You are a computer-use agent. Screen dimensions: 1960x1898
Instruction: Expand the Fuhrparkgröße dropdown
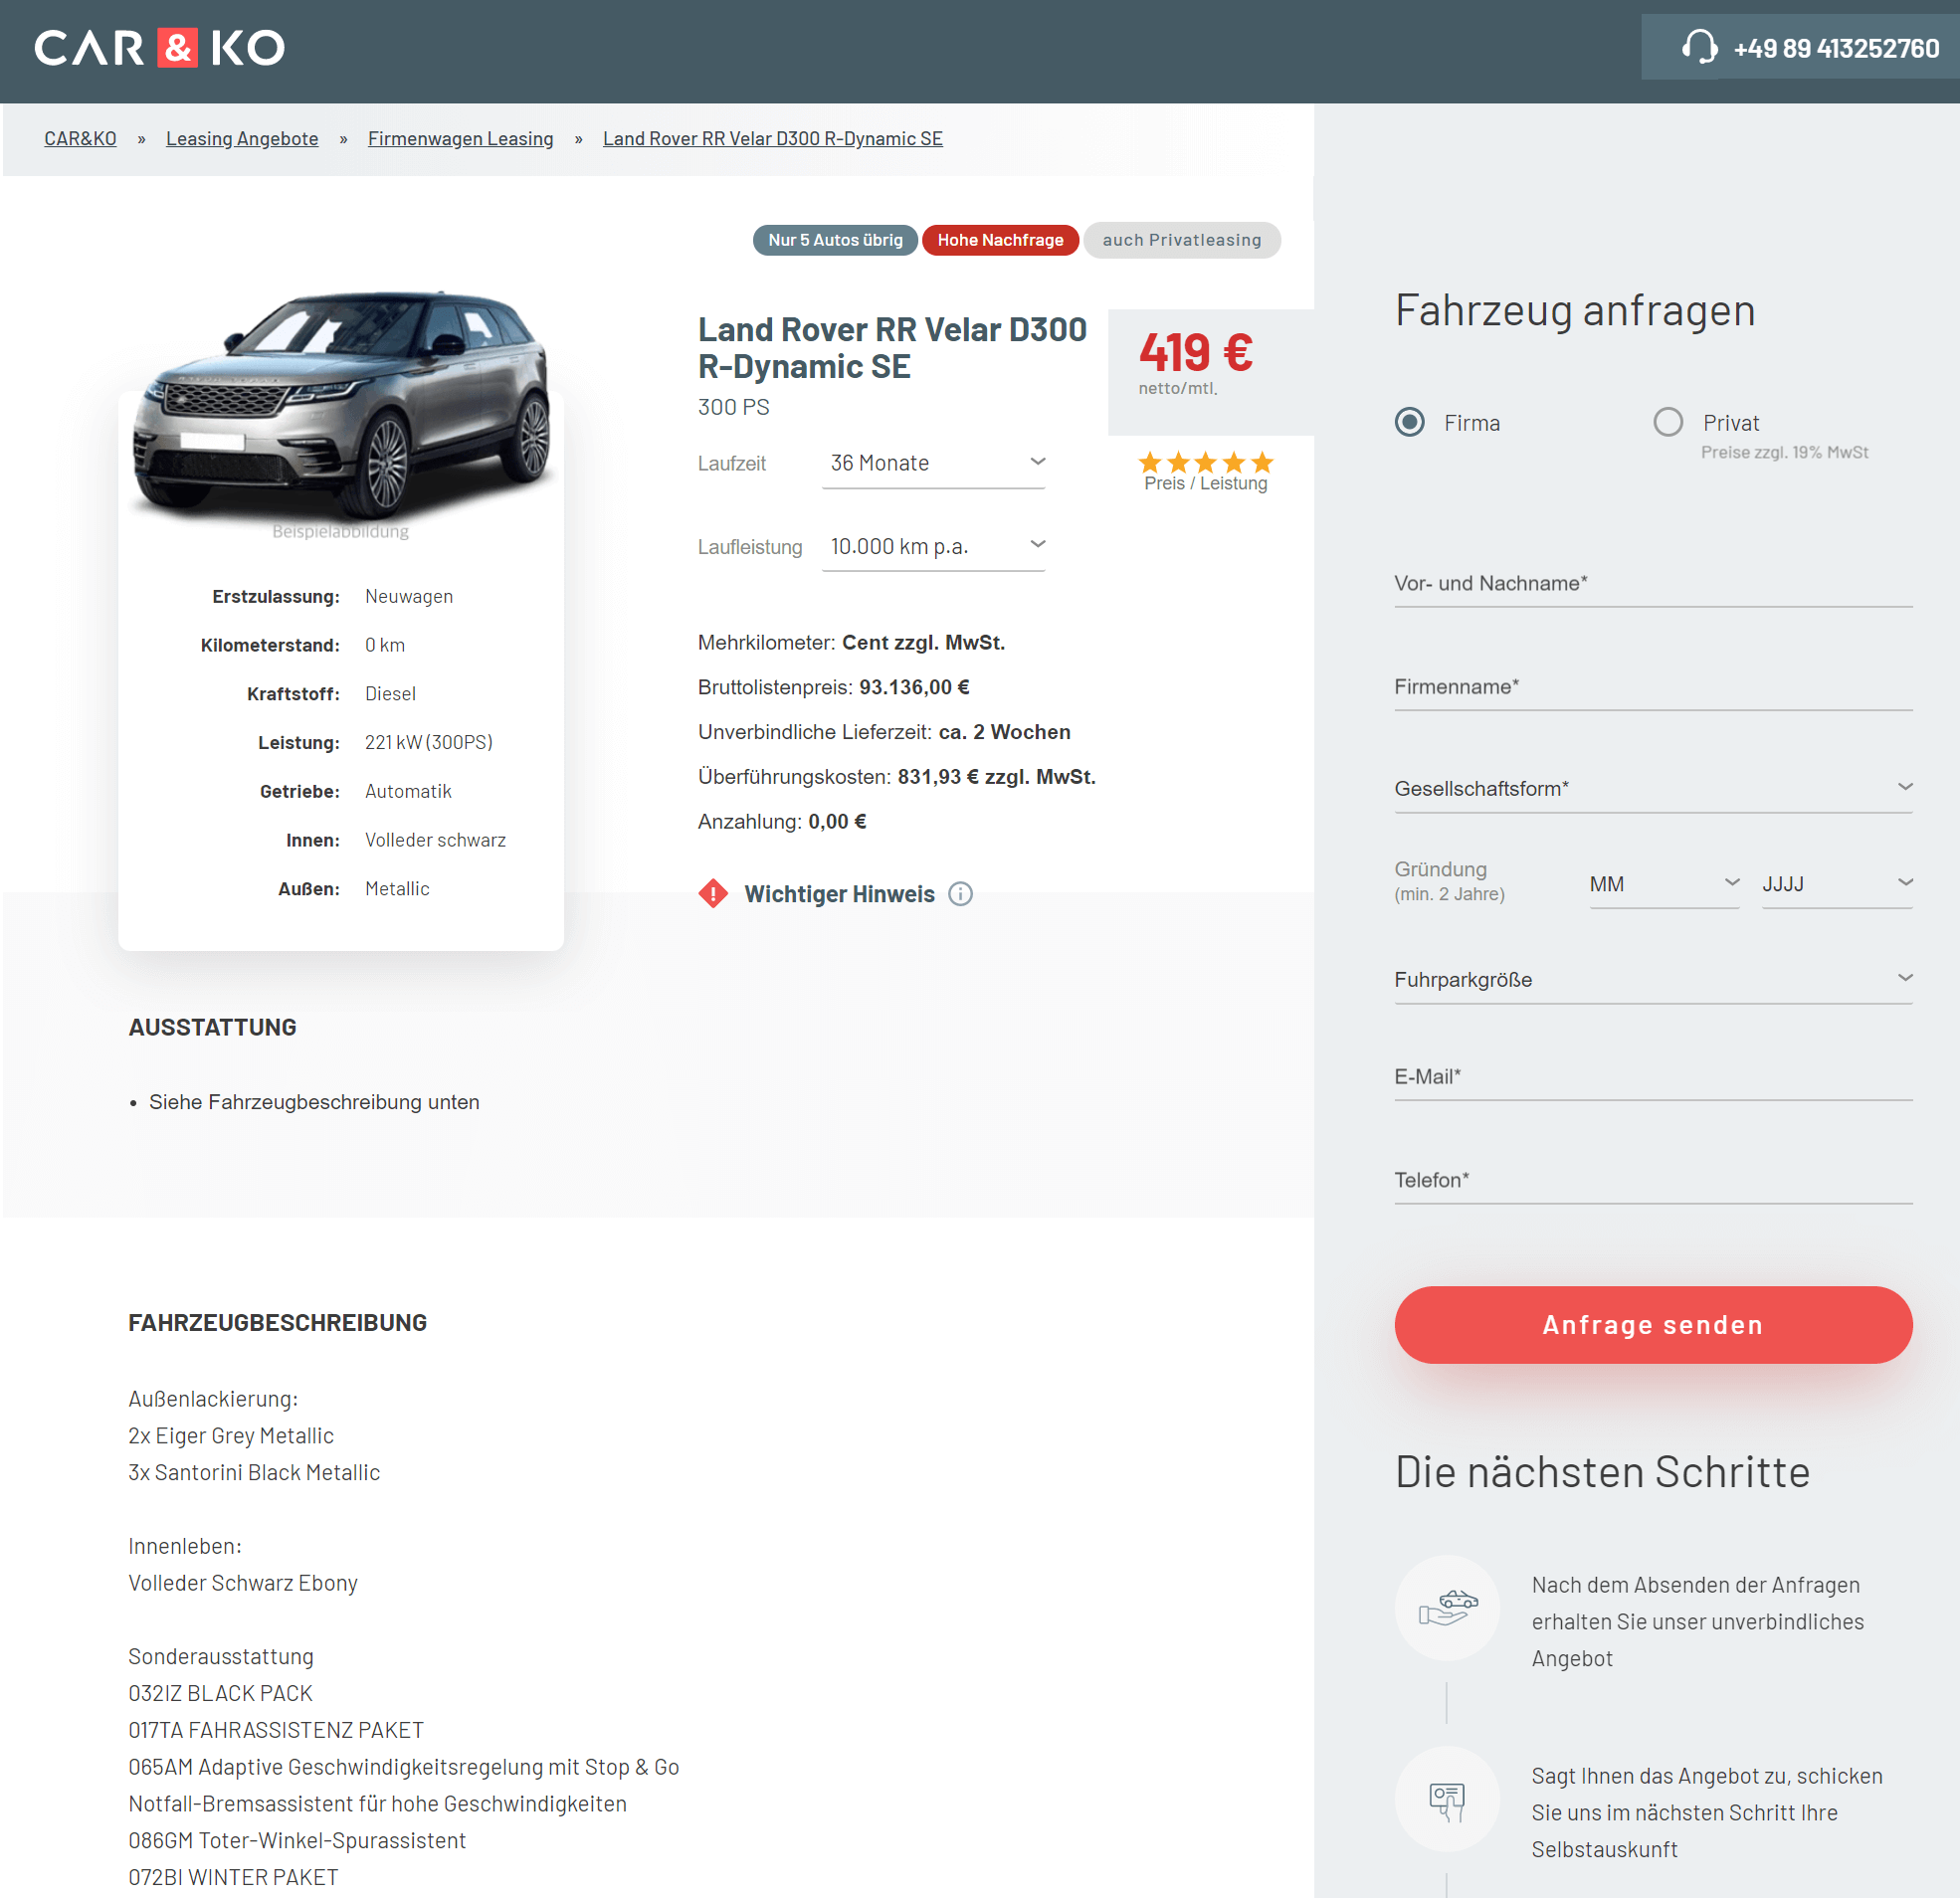click(1653, 979)
